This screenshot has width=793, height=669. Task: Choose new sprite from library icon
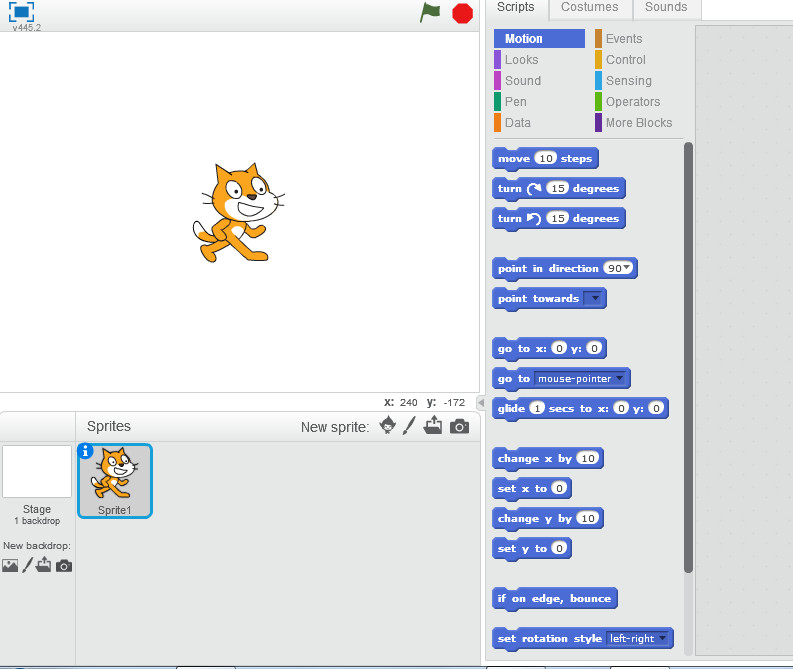[388, 425]
